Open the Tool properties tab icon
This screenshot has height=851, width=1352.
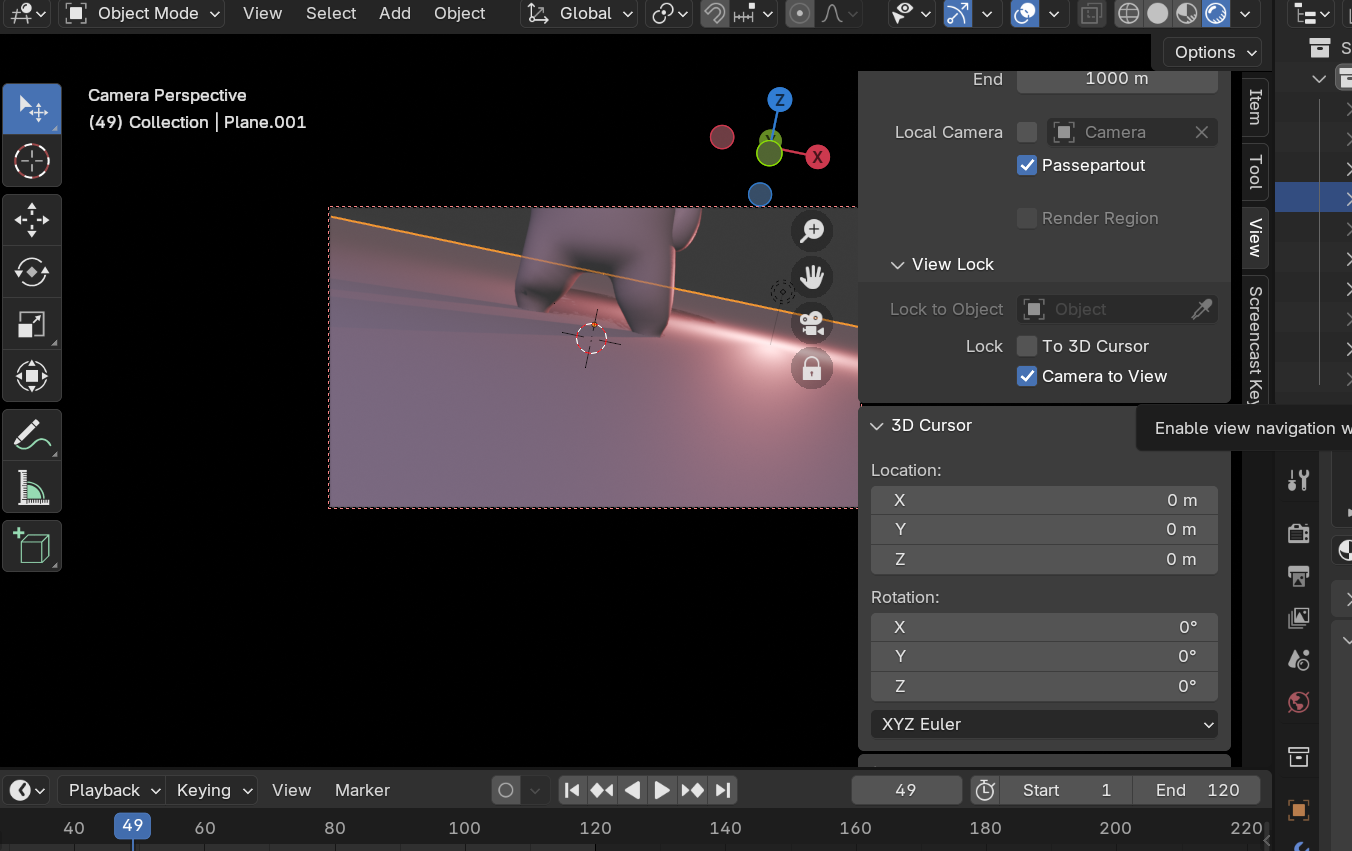click(1298, 481)
